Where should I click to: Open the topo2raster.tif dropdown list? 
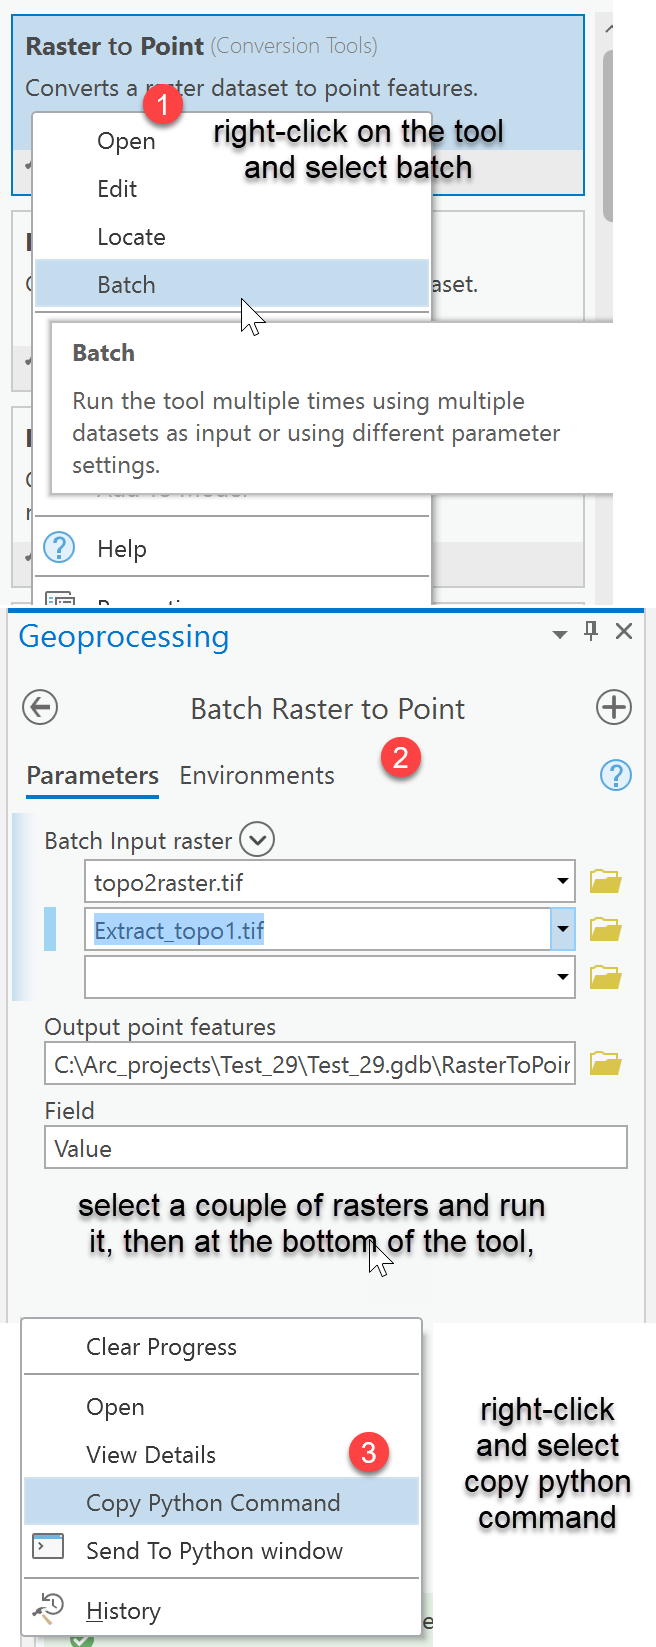[x=562, y=881]
